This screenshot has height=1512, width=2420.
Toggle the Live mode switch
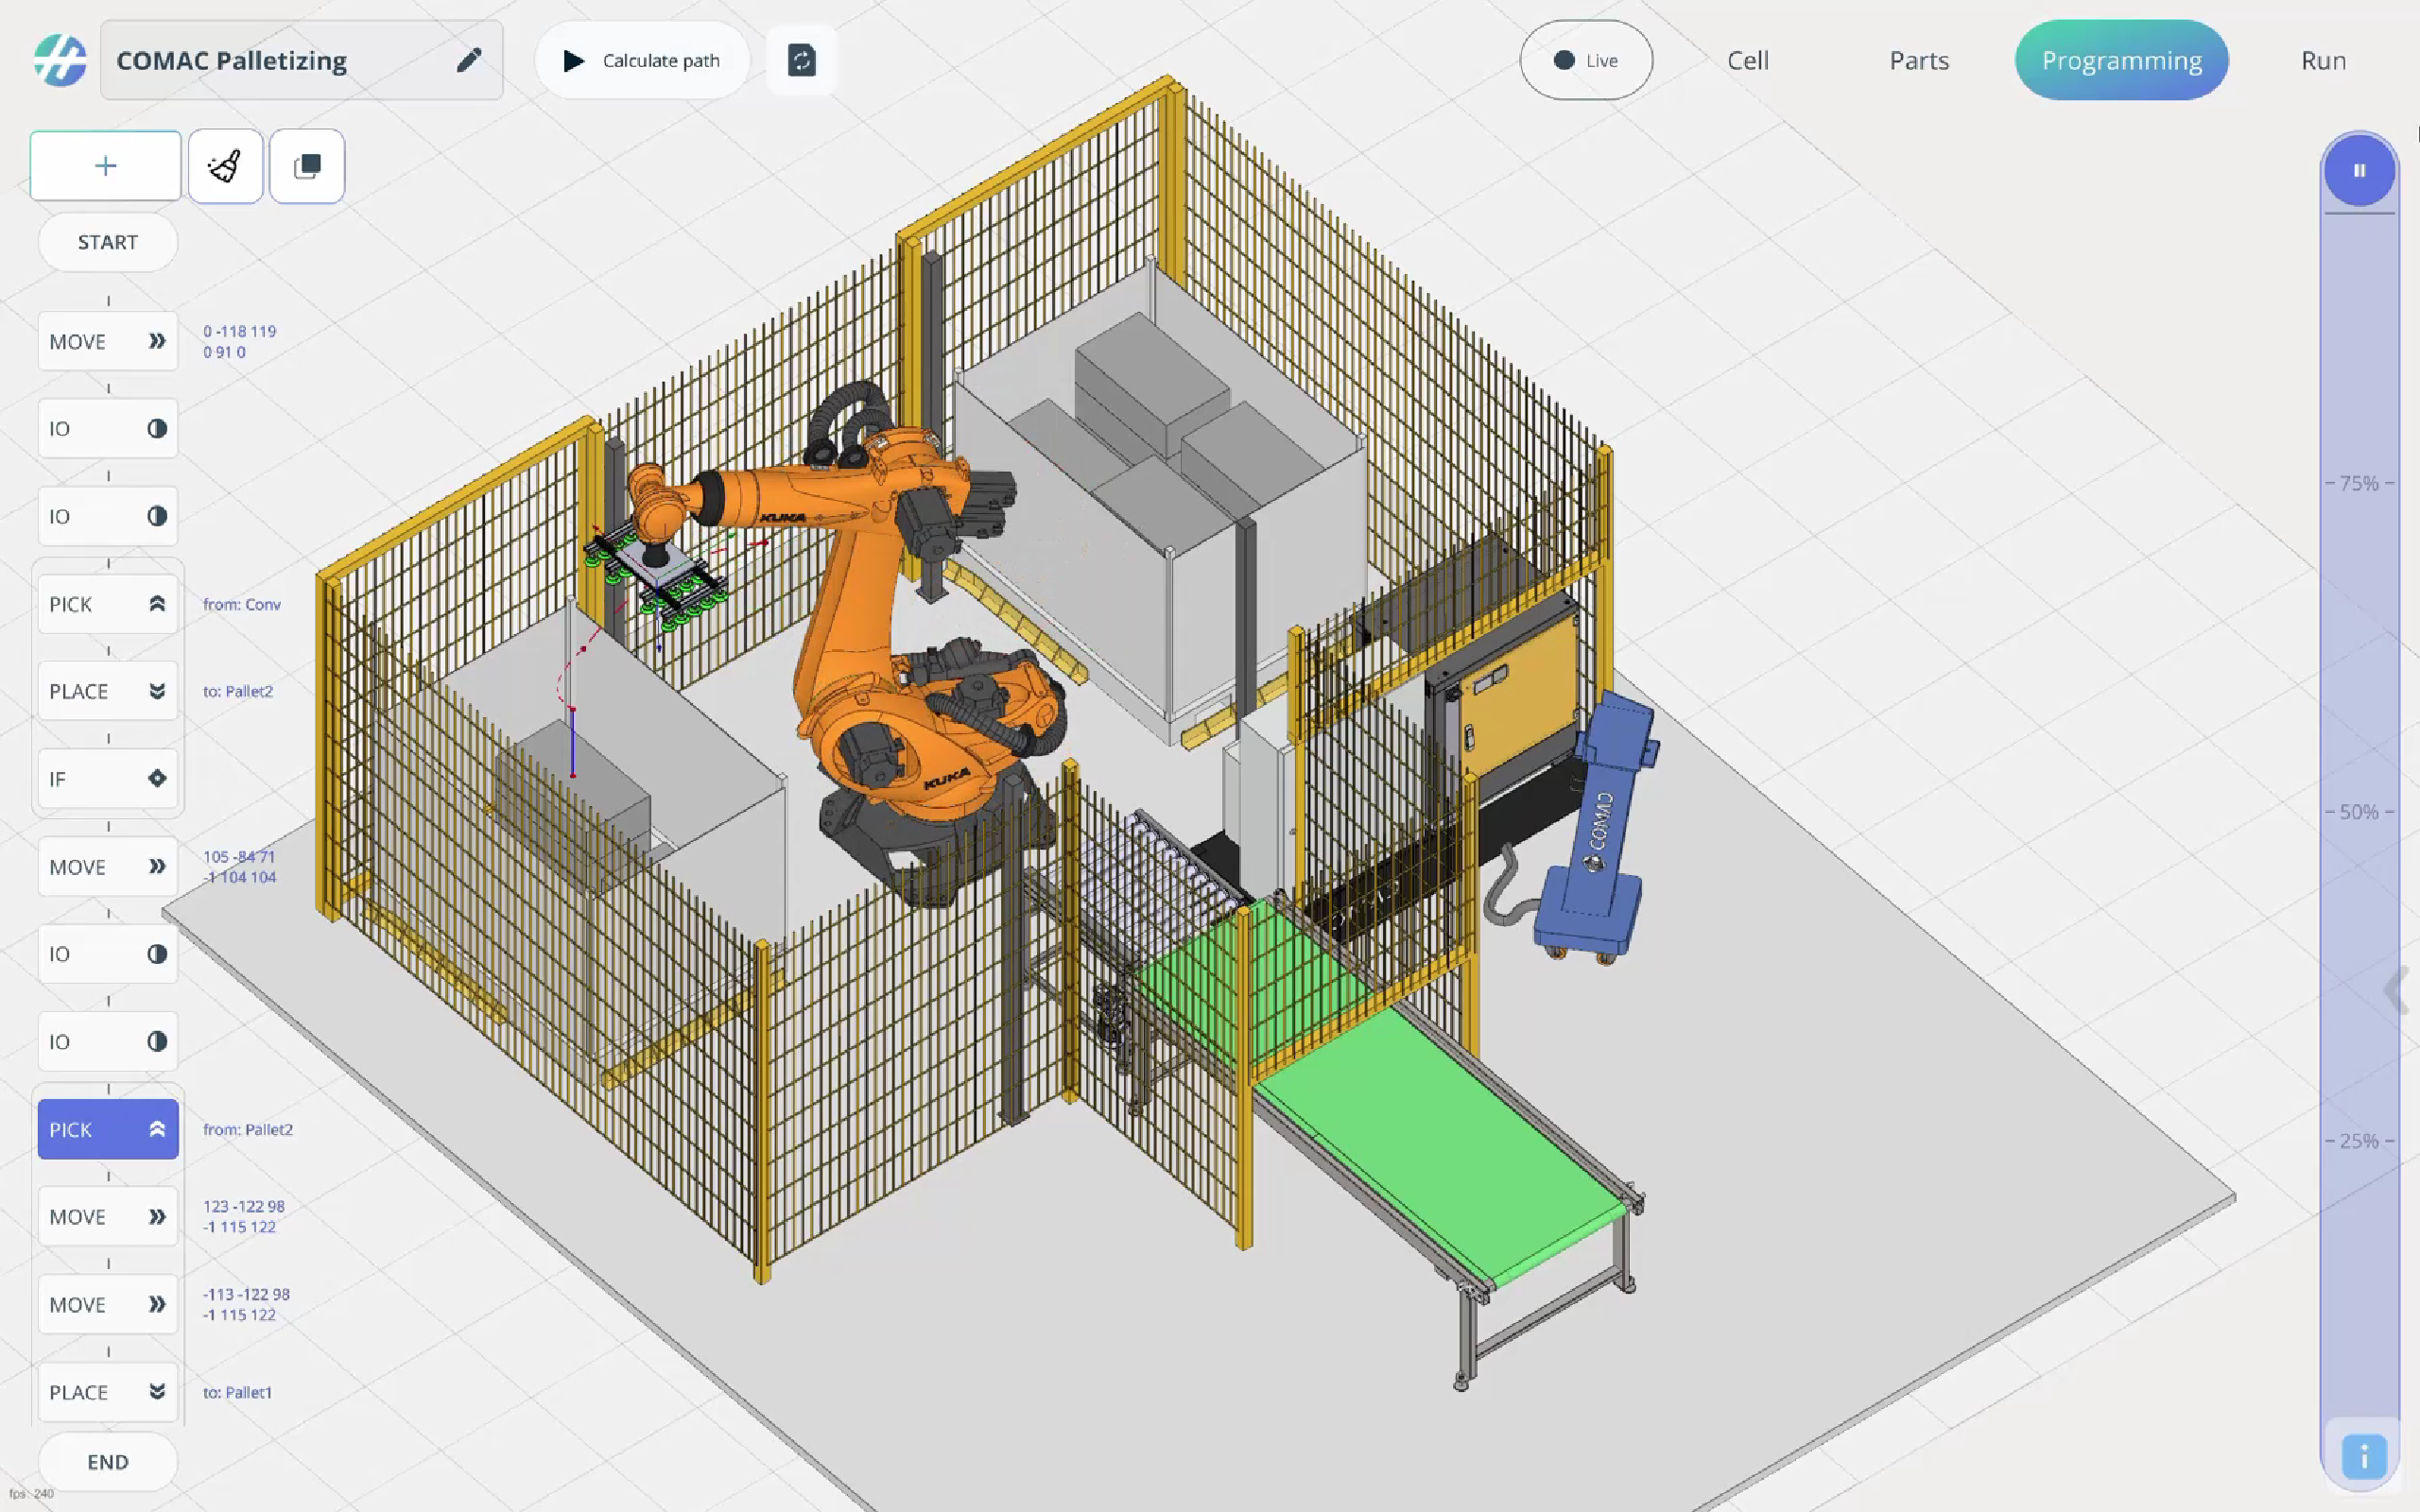point(1585,60)
